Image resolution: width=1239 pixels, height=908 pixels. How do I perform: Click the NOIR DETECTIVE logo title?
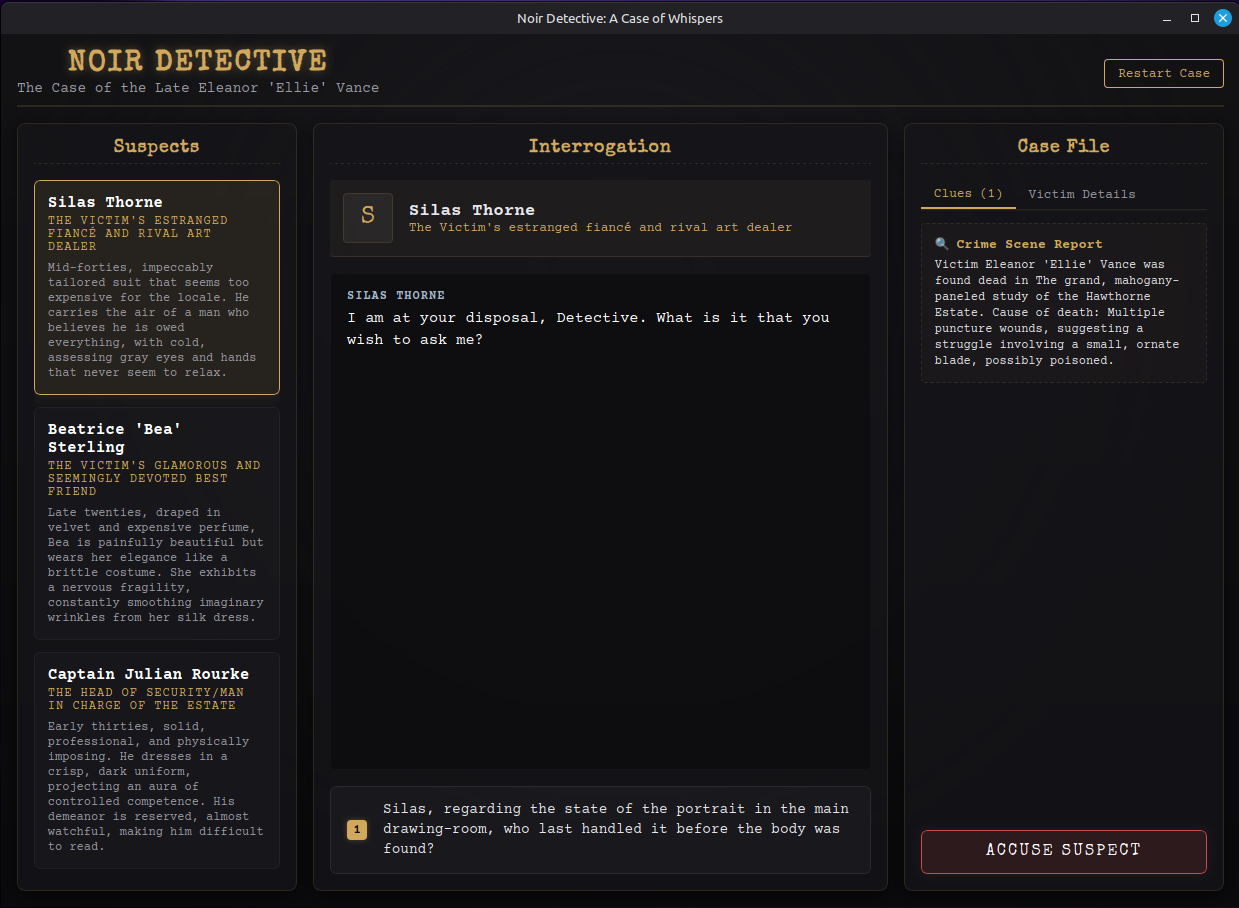(x=197, y=60)
